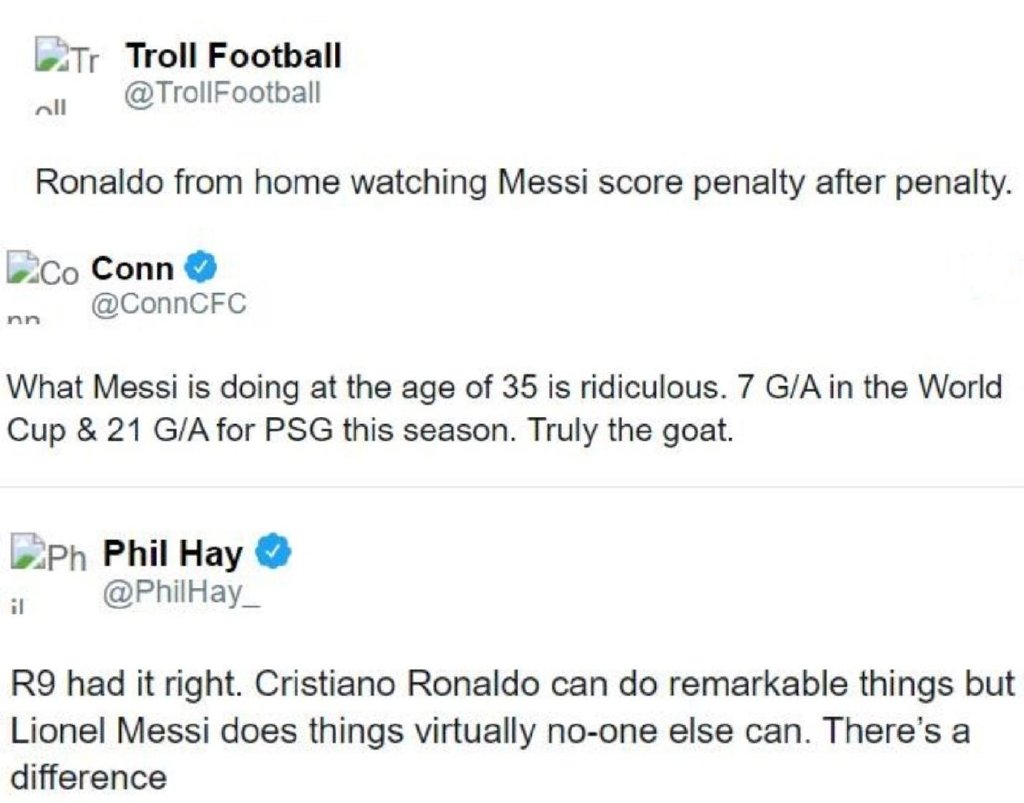Click the word 'difference' ending Phil Hay's tweet

click(x=89, y=778)
